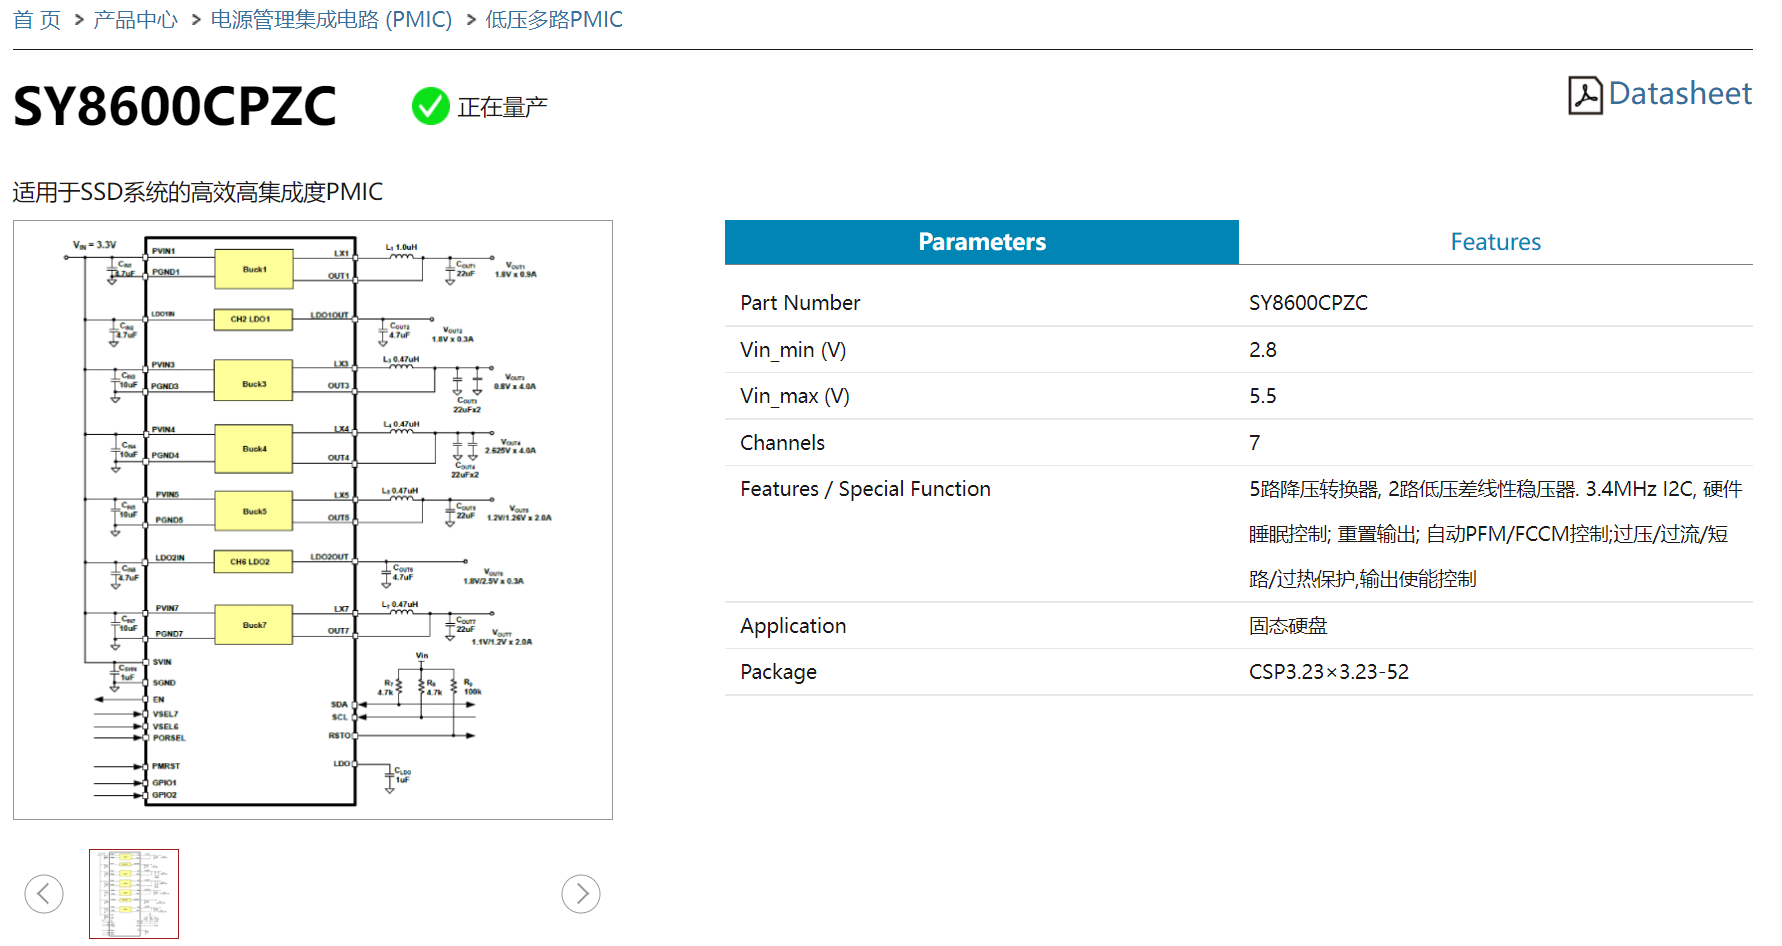Select the Vin_max (V) label
Screen dimensions: 1782x946
[795, 396]
